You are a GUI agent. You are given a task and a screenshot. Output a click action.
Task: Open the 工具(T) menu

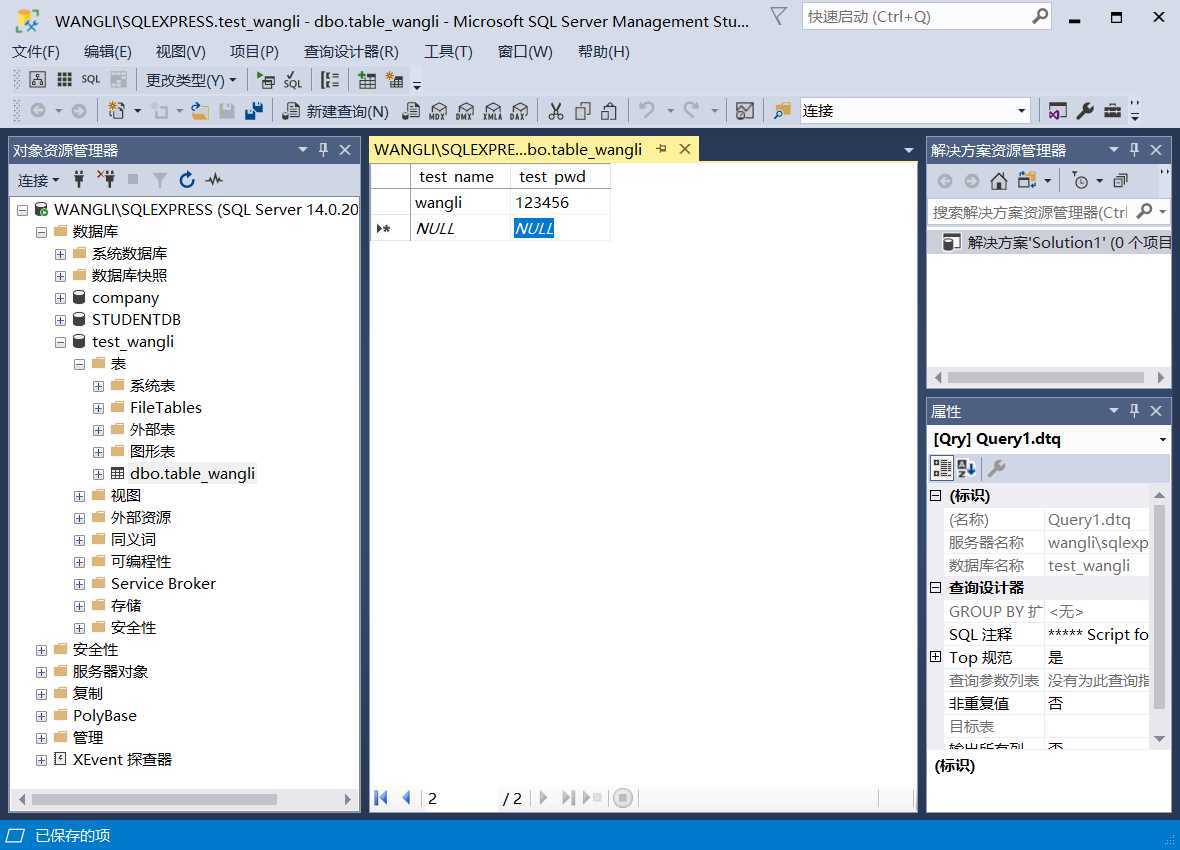click(449, 51)
